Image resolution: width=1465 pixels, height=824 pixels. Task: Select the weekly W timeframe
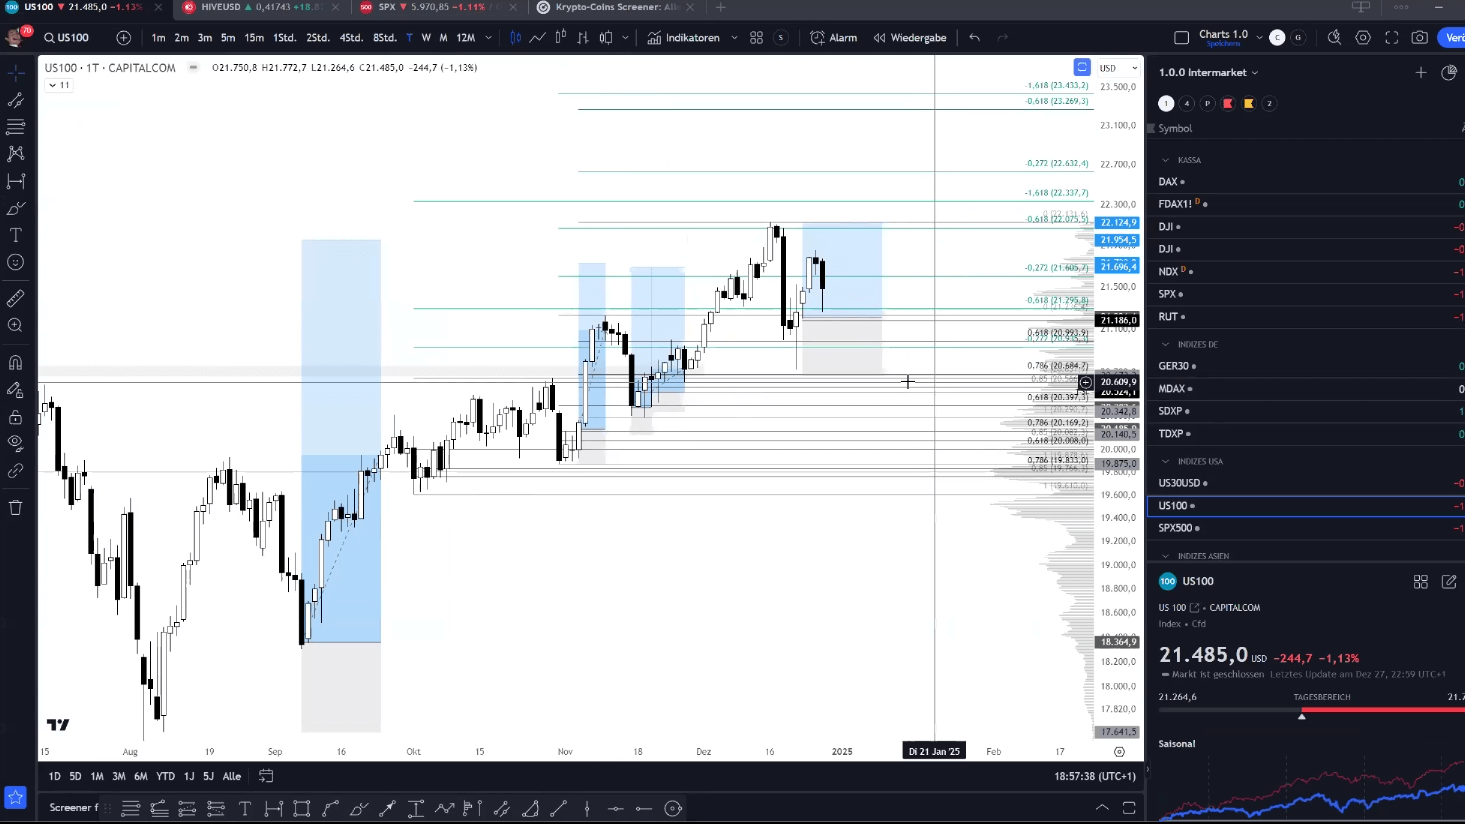click(426, 38)
